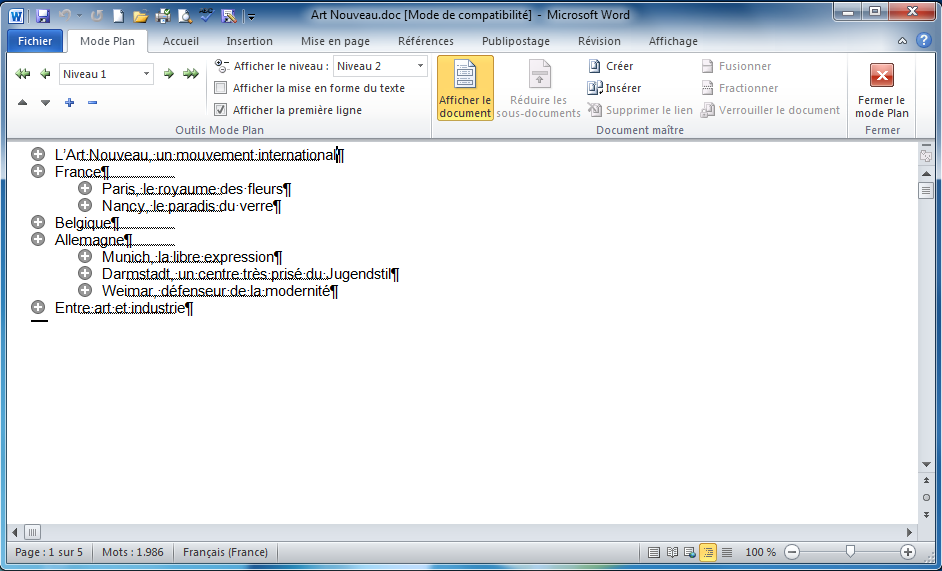
Task: Click the Insérer subdocument button
Action: pos(615,88)
